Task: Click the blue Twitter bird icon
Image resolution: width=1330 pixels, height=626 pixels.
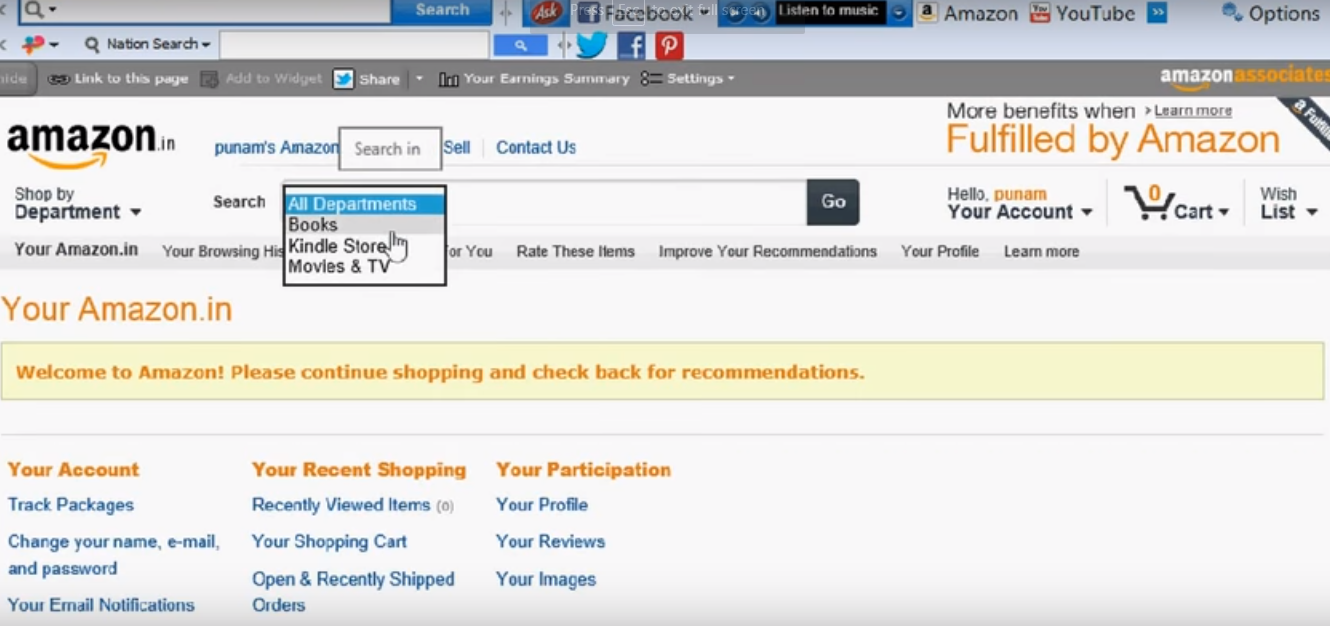Action: (592, 45)
